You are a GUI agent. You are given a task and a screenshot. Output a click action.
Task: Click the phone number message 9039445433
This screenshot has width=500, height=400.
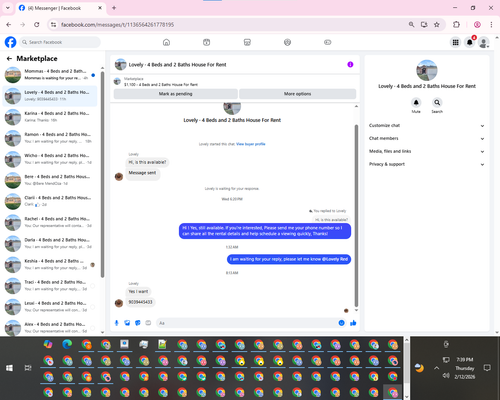(x=140, y=302)
